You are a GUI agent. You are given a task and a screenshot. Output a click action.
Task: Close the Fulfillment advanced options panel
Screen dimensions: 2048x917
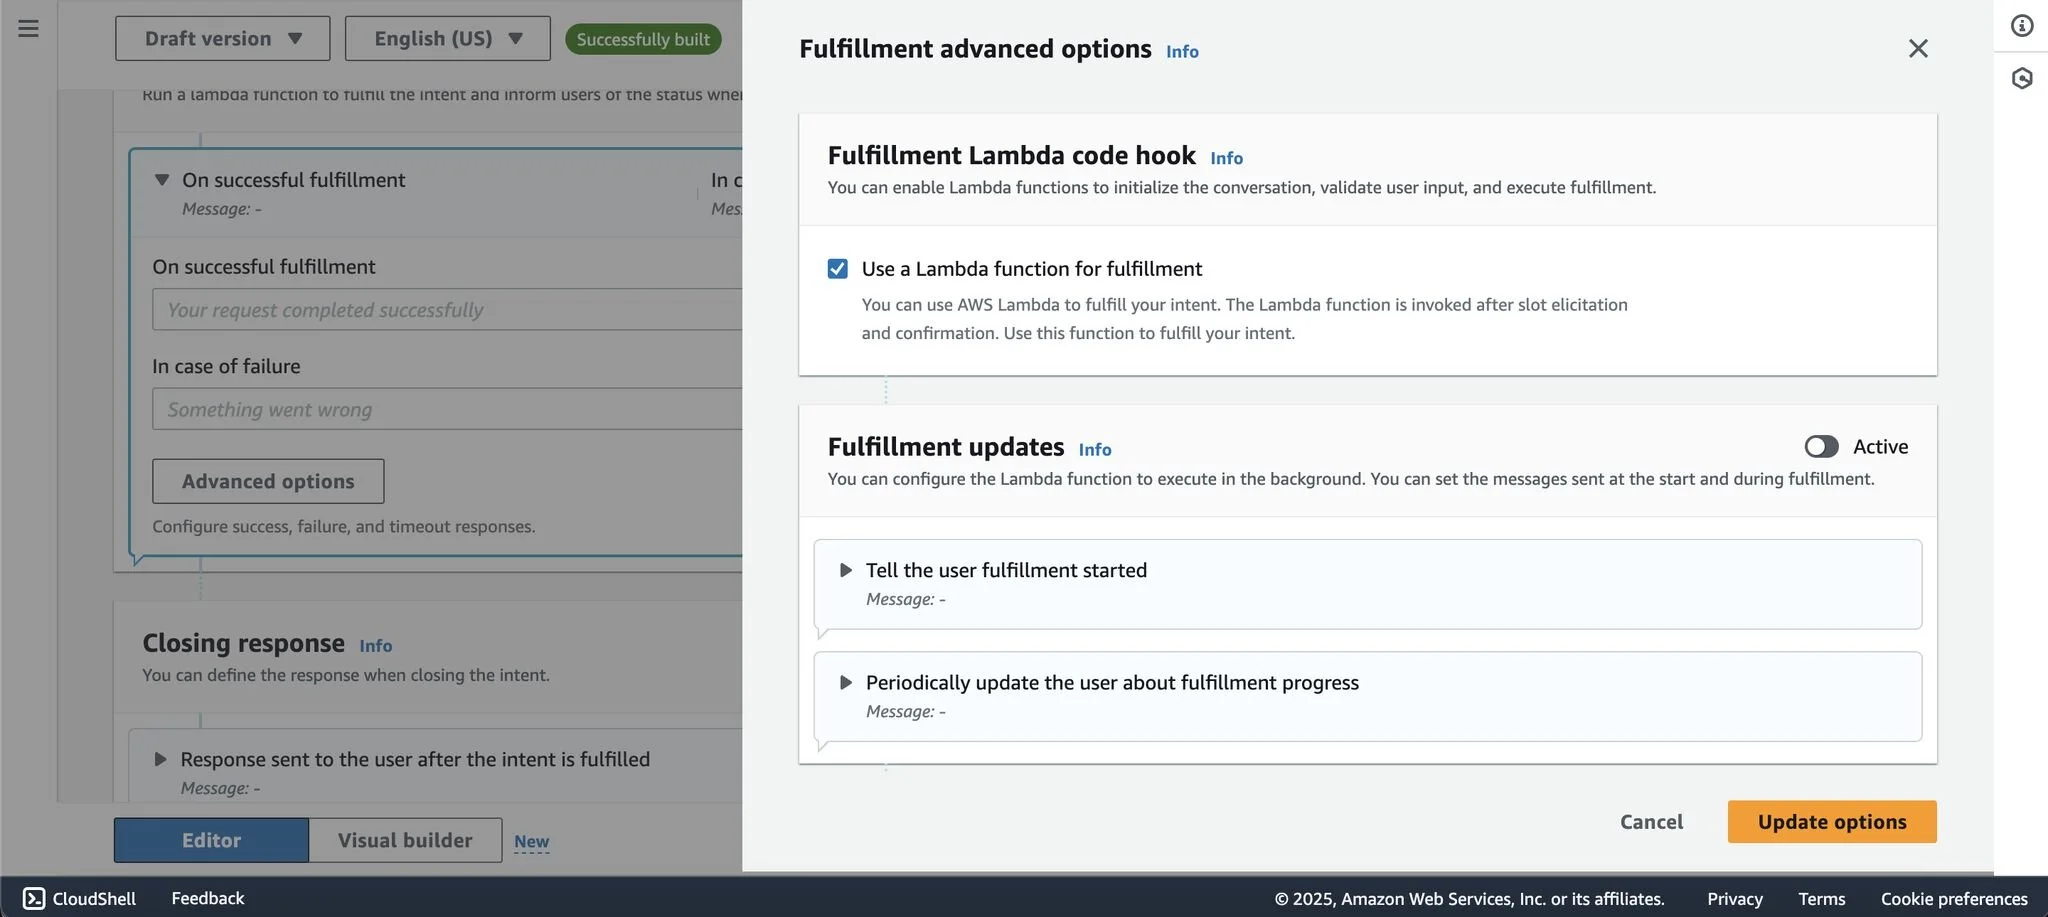[x=1917, y=48]
